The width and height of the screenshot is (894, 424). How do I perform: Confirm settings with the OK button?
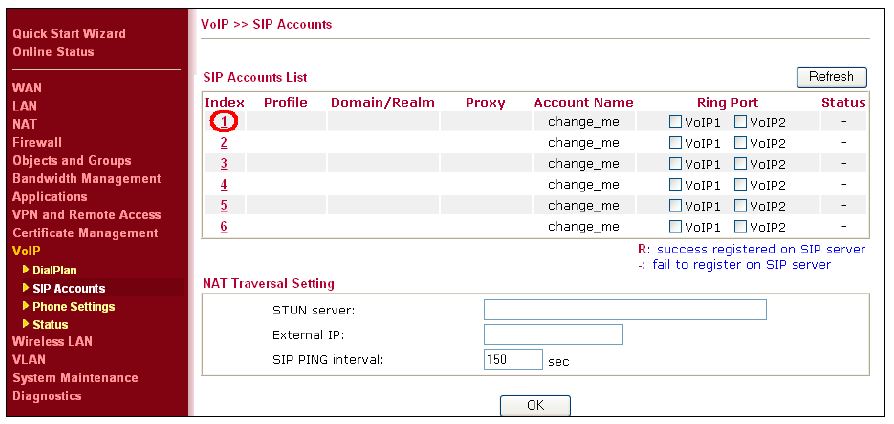coord(535,405)
